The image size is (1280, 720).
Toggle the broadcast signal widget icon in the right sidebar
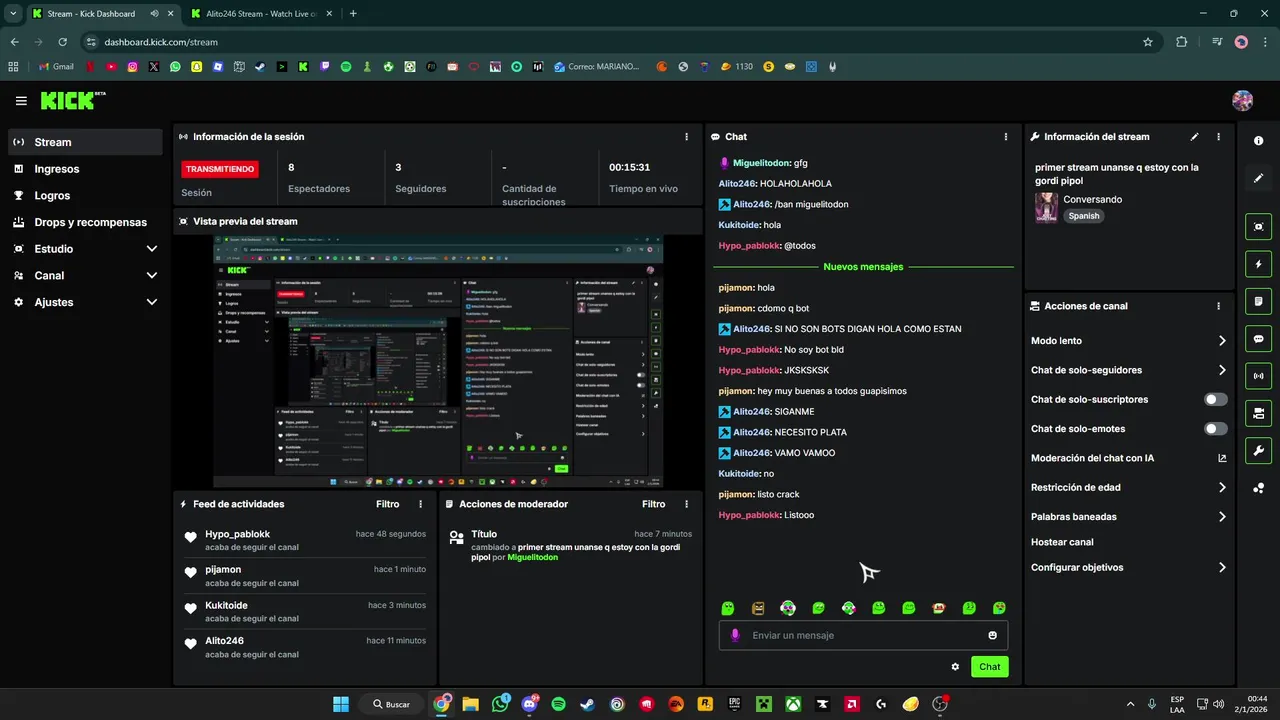pos(1259,376)
